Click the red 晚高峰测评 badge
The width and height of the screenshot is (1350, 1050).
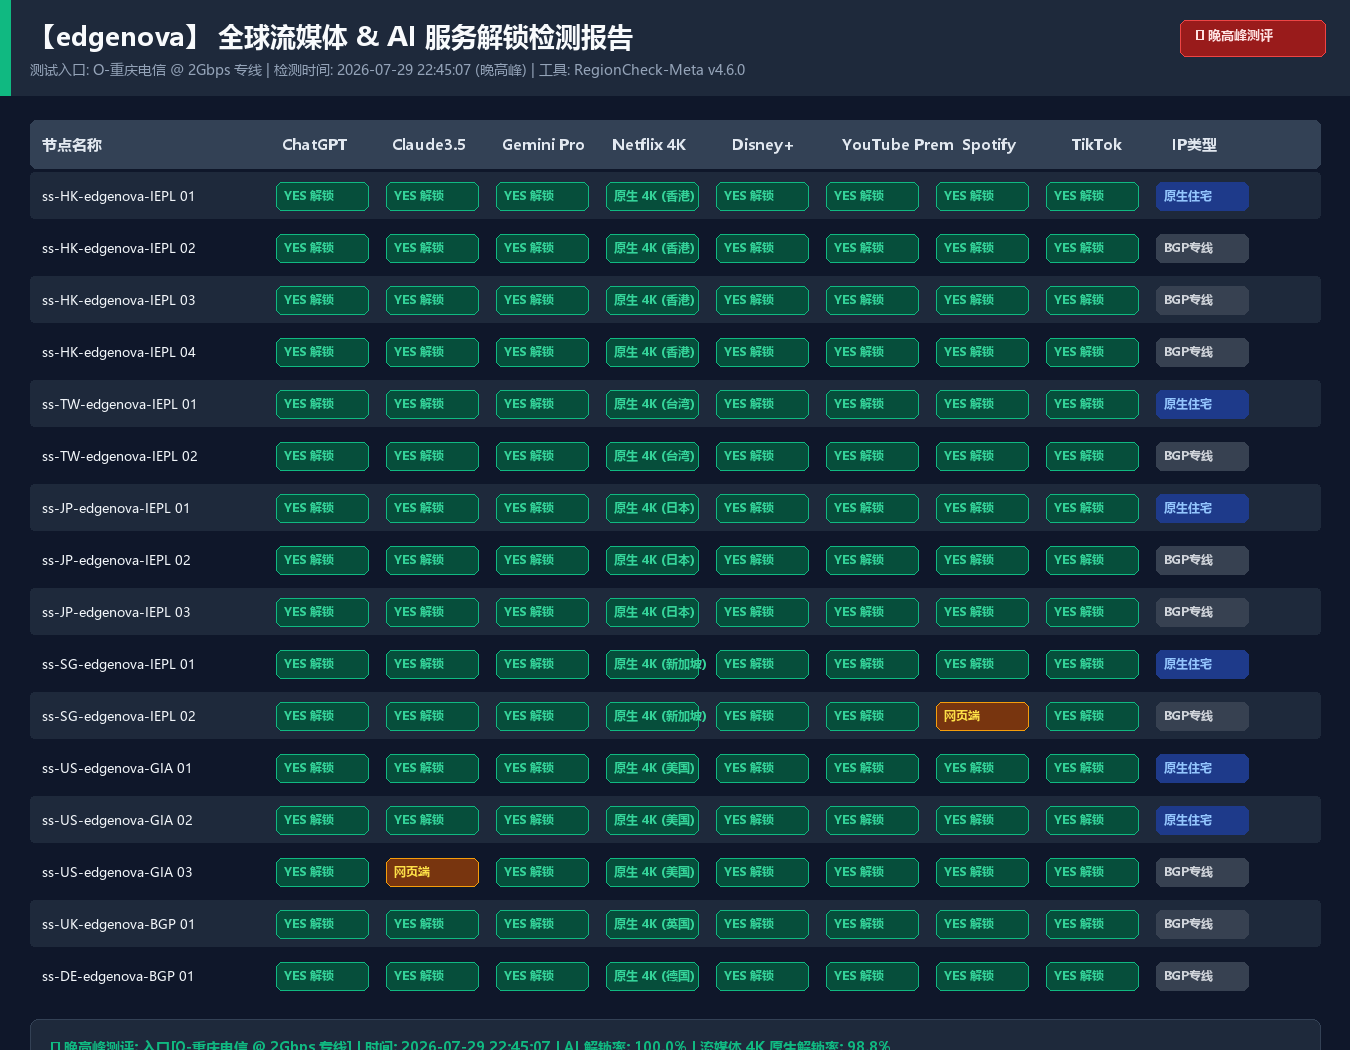[x=1252, y=38]
